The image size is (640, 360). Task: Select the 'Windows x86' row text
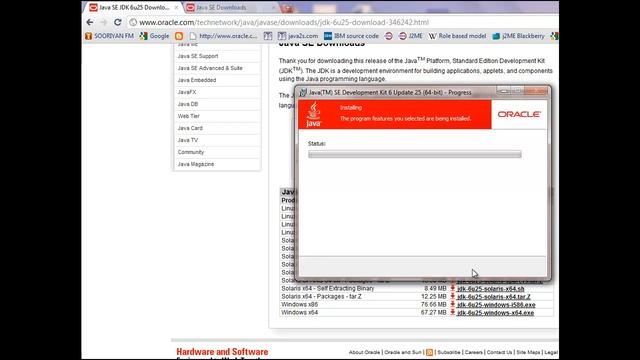(300, 304)
